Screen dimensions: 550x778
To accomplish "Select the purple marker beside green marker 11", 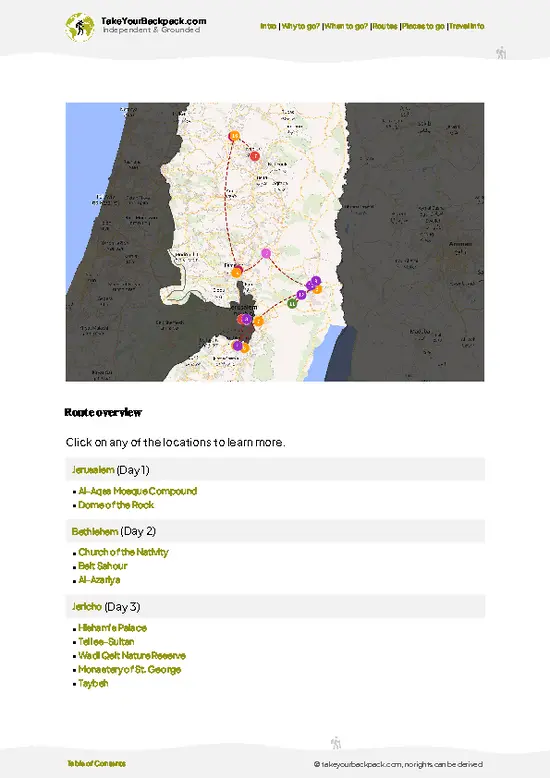I will click(301, 295).
